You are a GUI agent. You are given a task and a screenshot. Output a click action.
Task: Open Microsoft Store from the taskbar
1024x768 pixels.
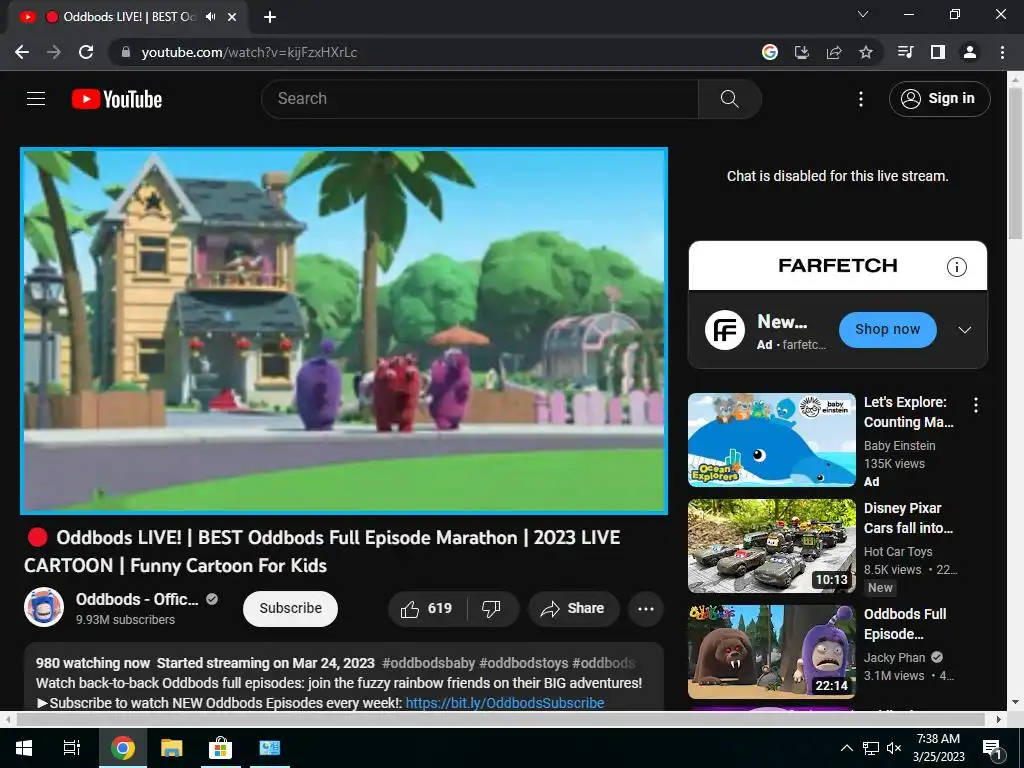[220, 748]
